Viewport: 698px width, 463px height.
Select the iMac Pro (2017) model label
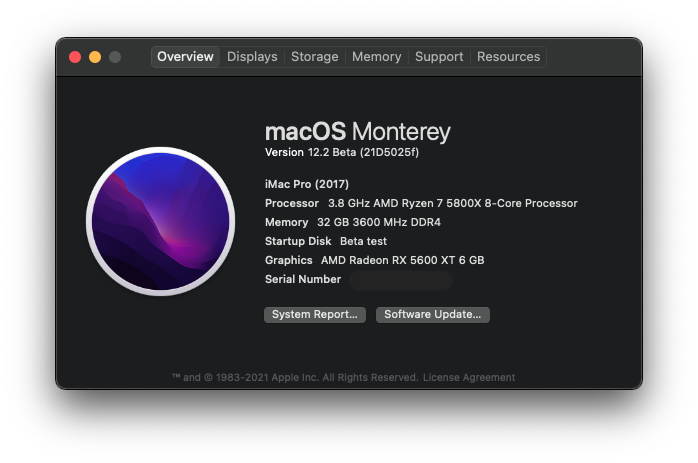pyautogui.click(x=308, y=184)
